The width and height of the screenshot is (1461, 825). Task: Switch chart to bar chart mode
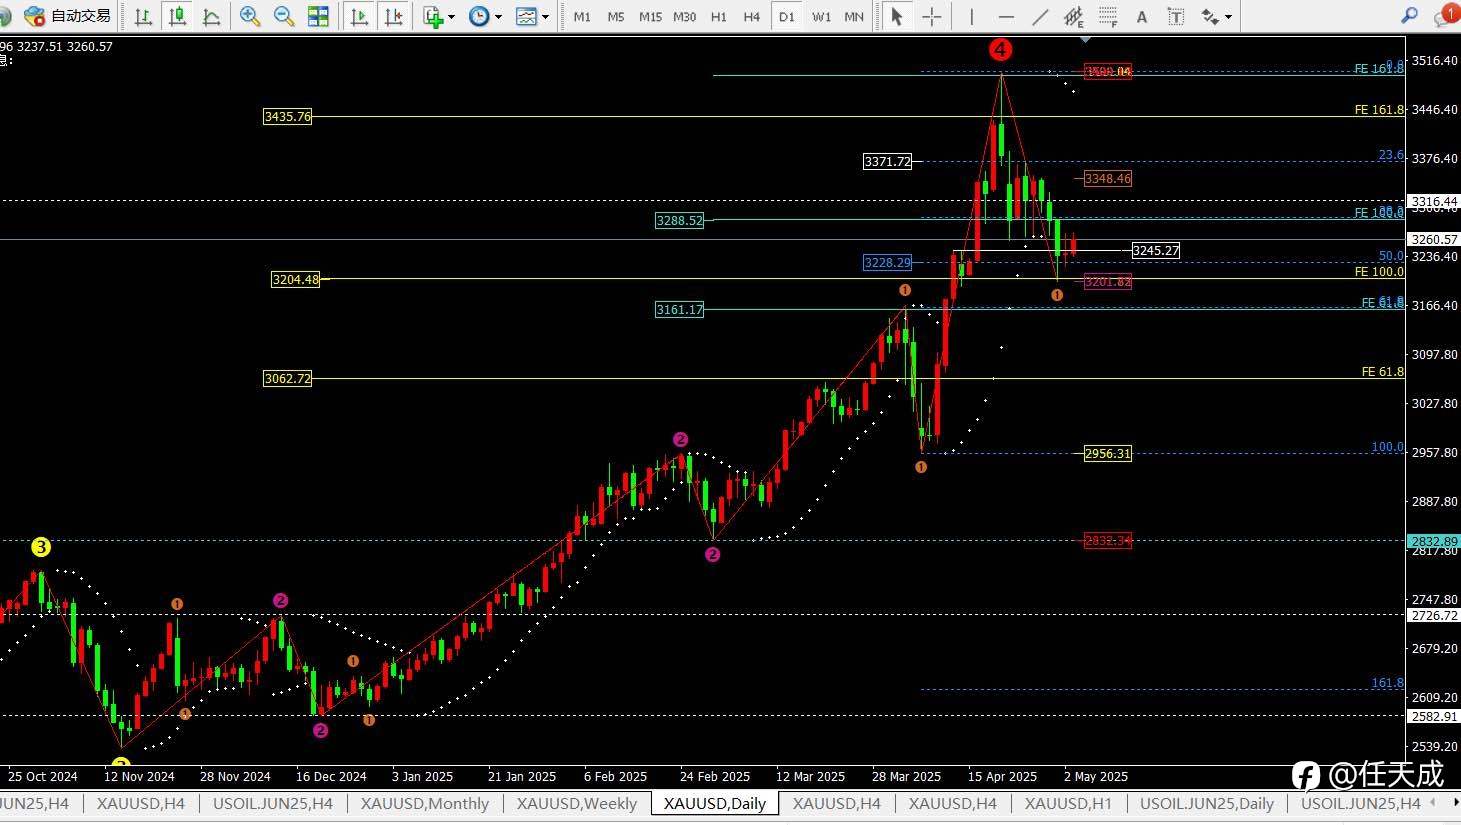(143, 16)
